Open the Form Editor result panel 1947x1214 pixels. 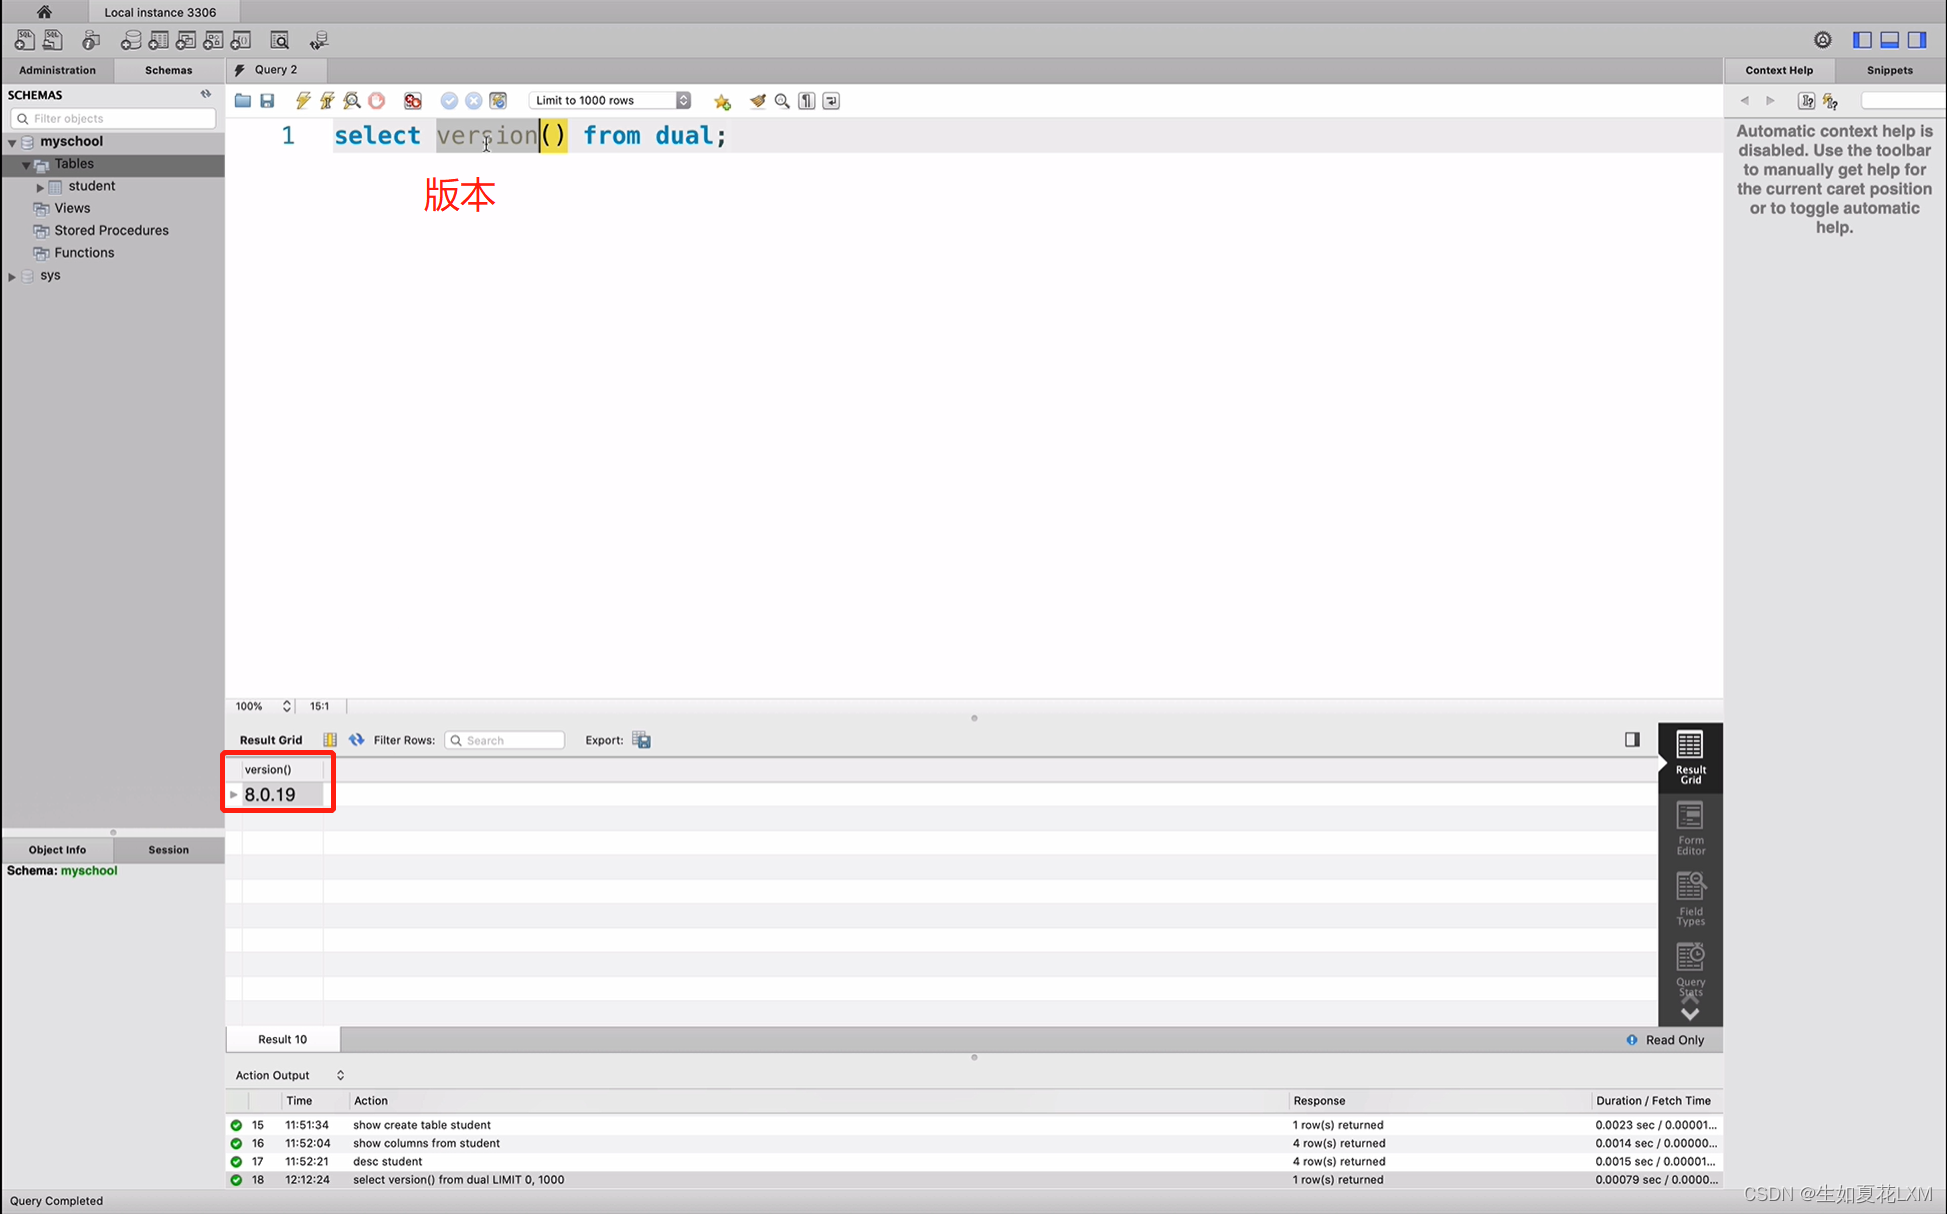click(1690, 828)
